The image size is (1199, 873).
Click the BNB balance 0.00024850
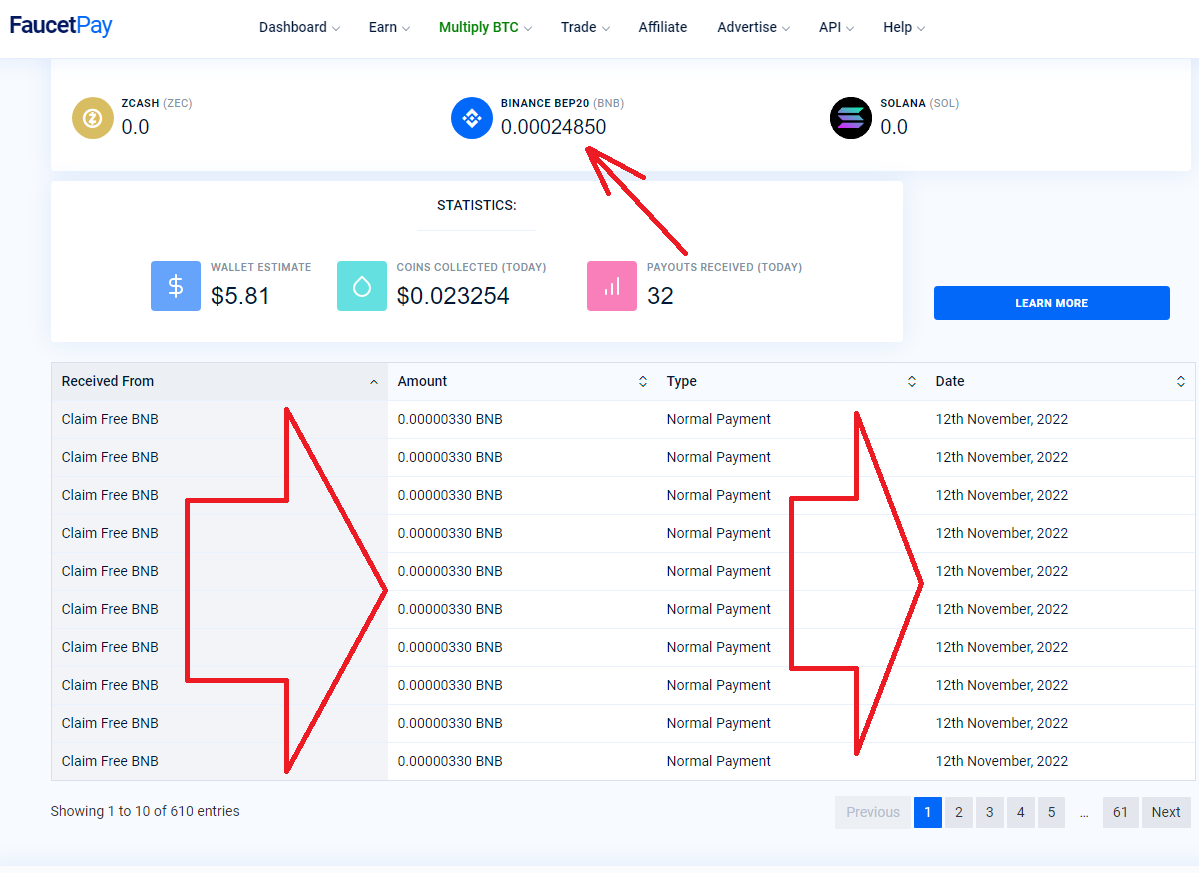[554, 127]
